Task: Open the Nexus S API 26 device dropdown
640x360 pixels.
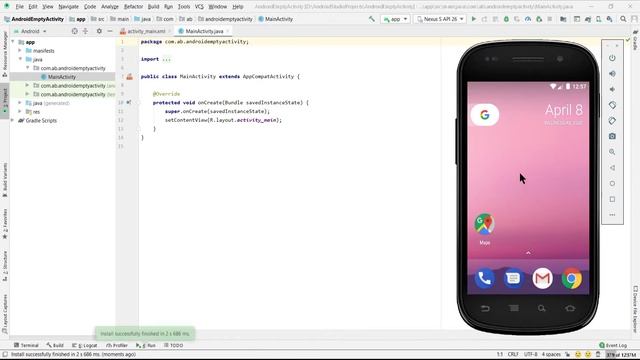Action: [x=440, y=19]
